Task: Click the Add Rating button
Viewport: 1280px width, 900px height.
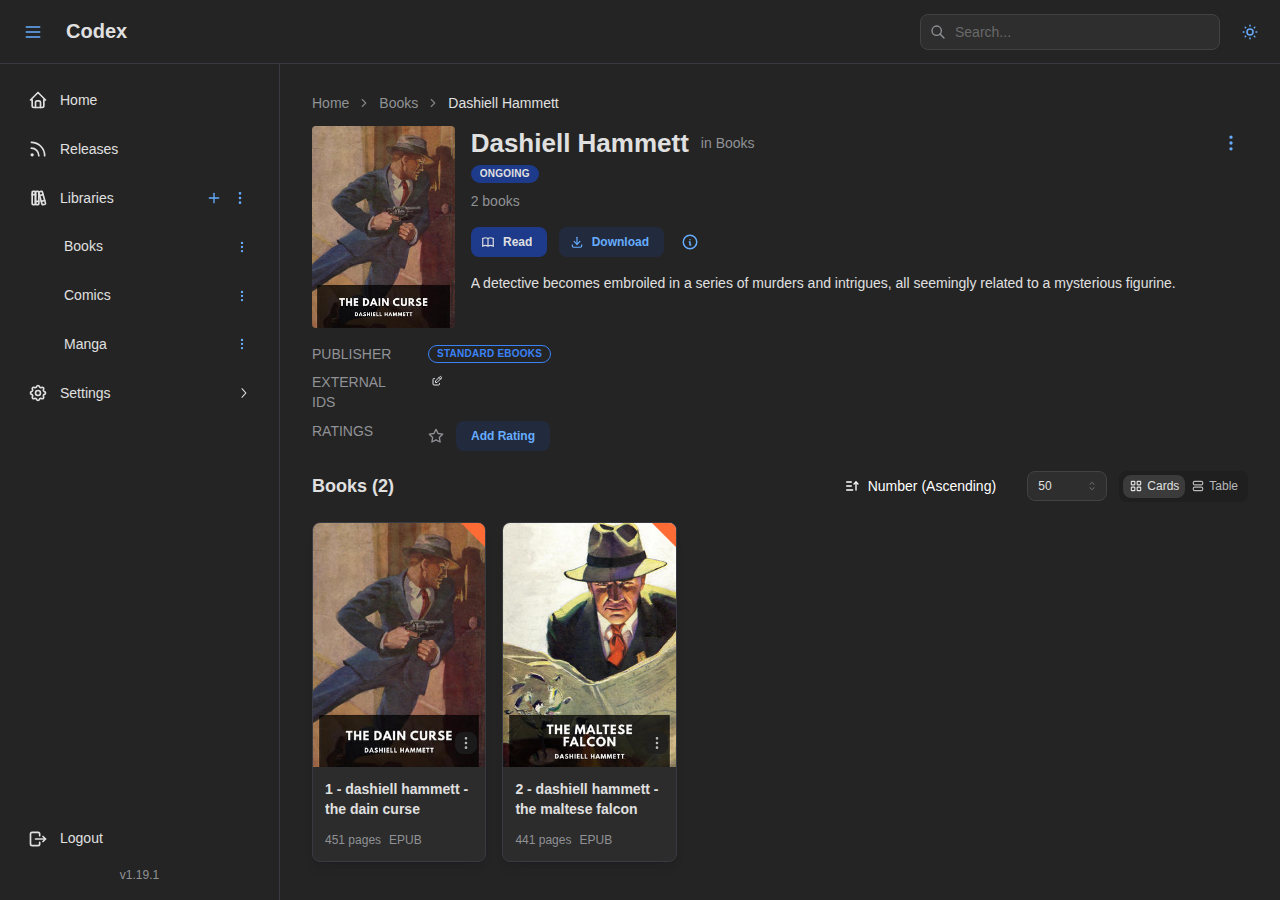Action: click(x=503, y=436)
